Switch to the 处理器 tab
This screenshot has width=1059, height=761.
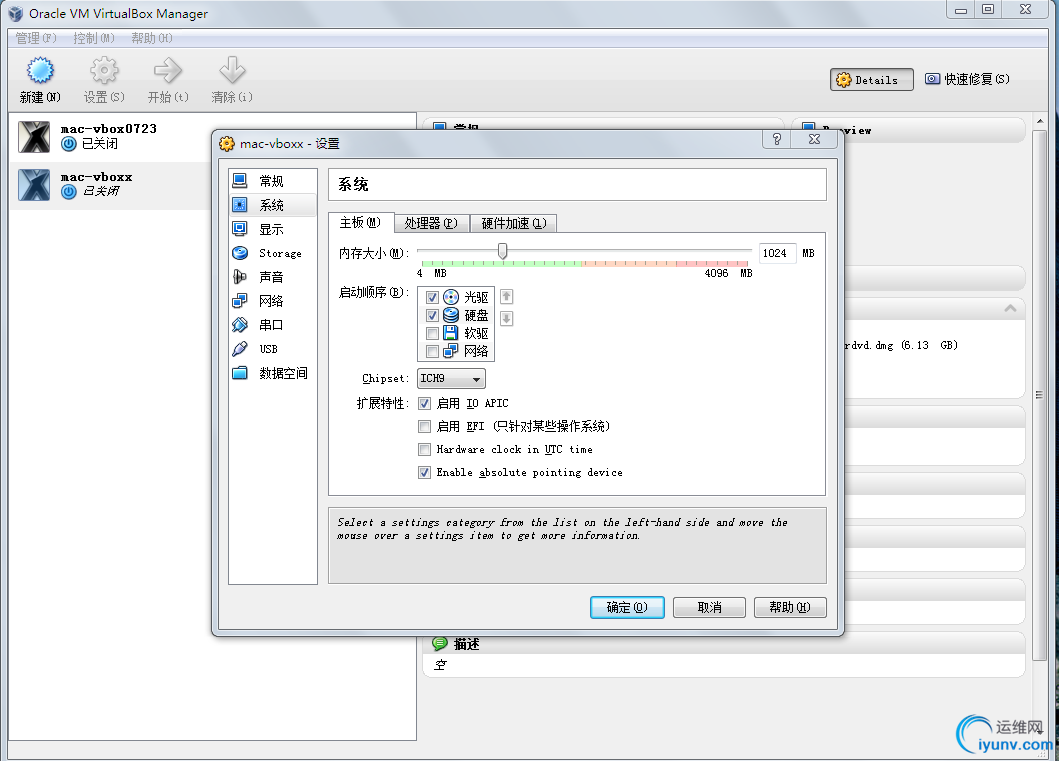click(x=431, y=223)
